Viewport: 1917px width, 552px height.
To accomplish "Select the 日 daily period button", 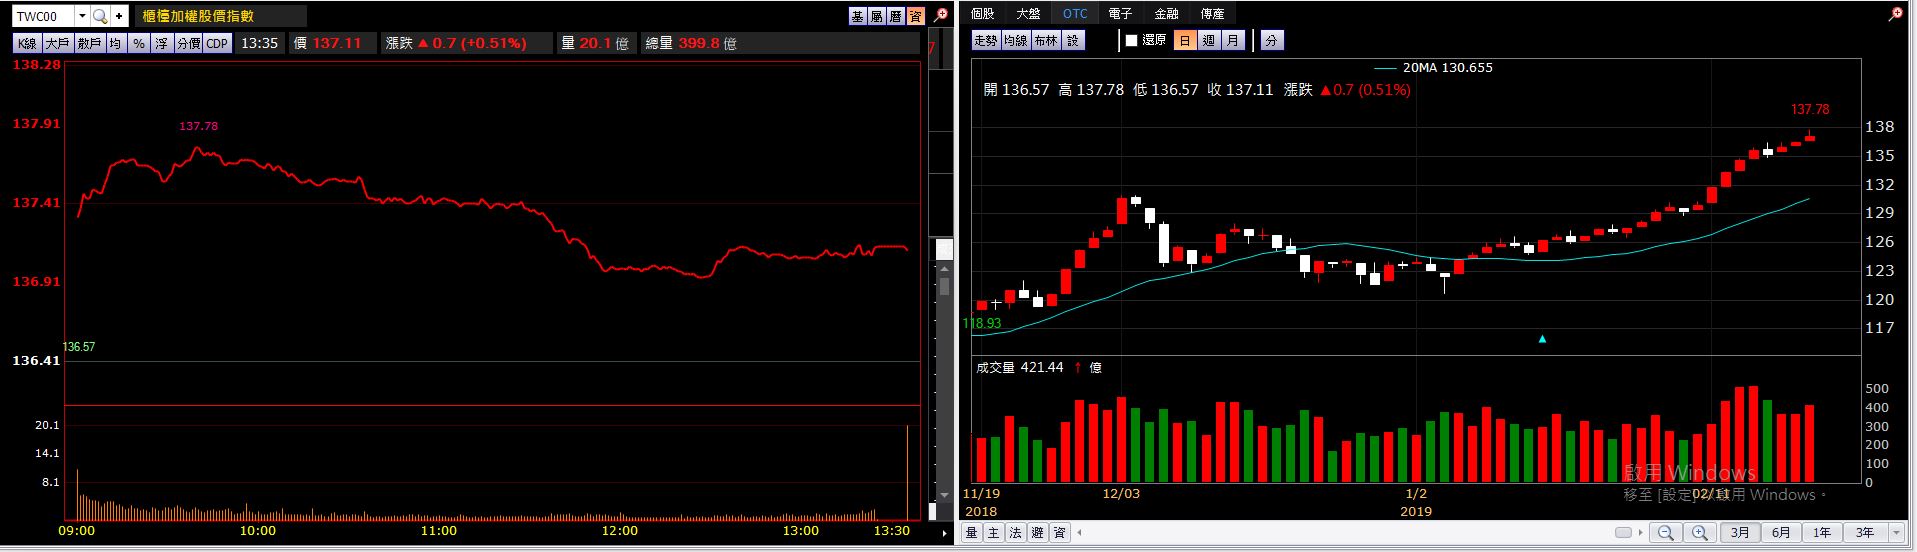I will click(x=1185, y=40).
